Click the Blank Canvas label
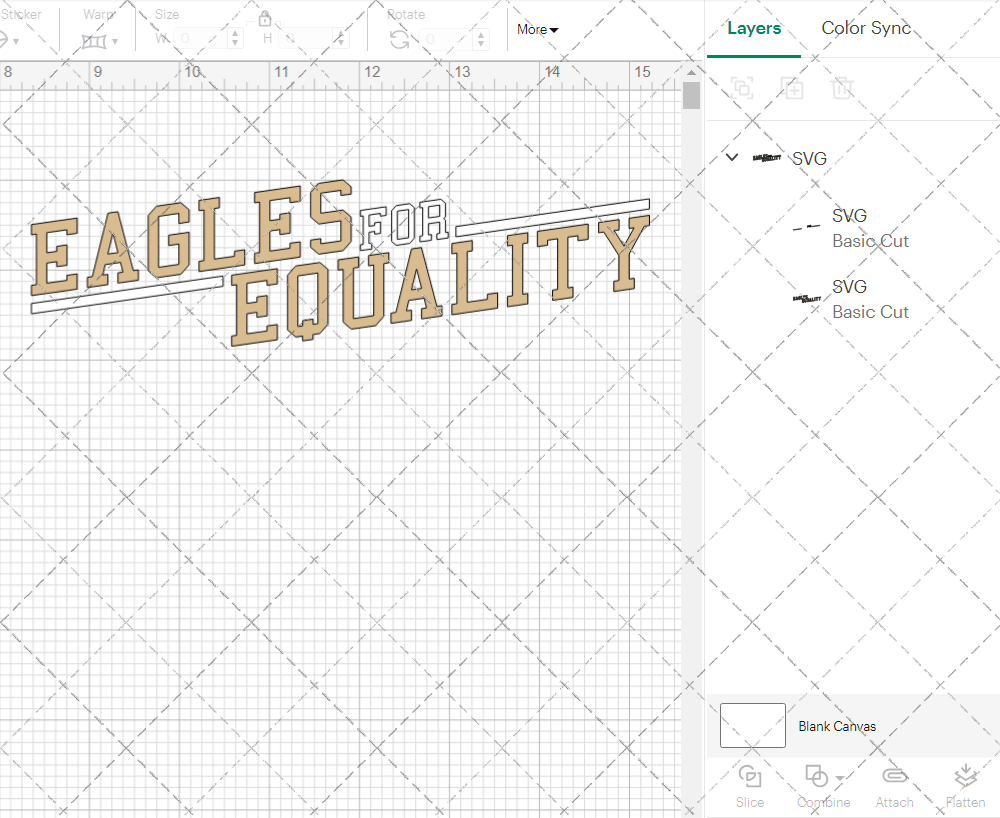 [837, 726]
